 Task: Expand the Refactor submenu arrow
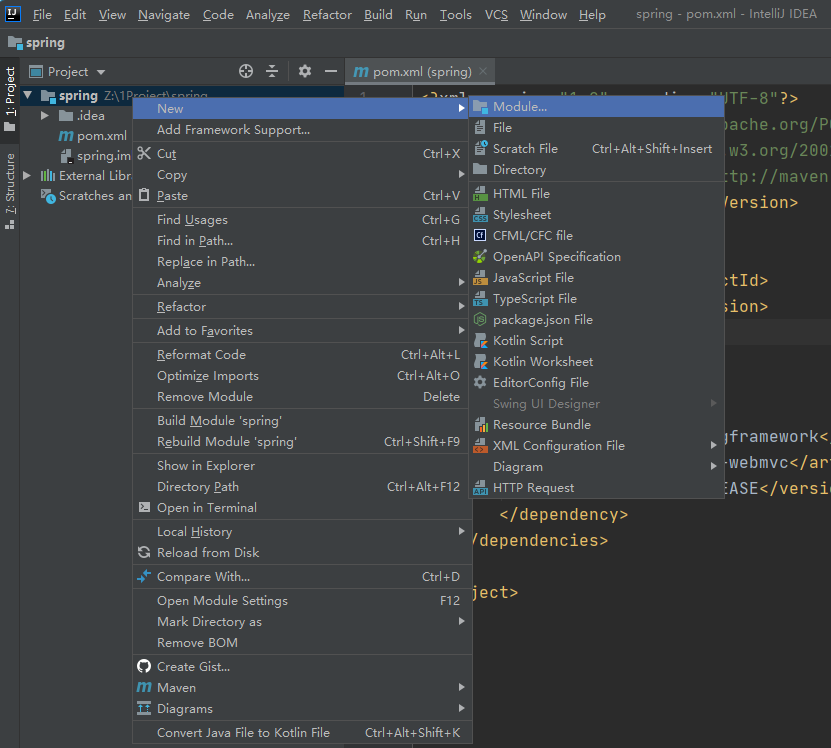tap(462, 306)
